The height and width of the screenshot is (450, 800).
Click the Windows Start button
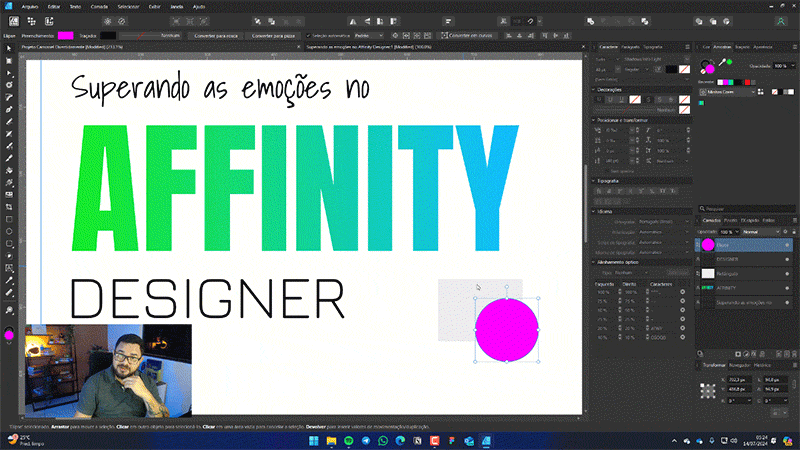314,441
